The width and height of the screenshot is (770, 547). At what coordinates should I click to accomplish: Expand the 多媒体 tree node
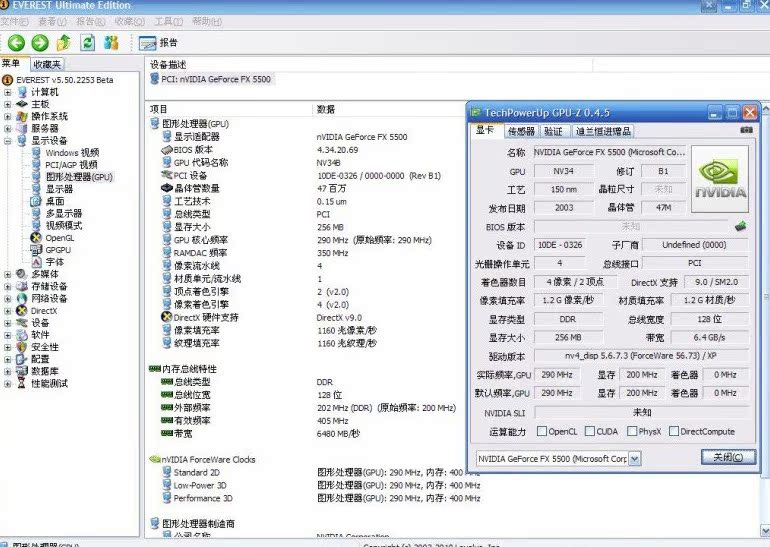point(7,274)
